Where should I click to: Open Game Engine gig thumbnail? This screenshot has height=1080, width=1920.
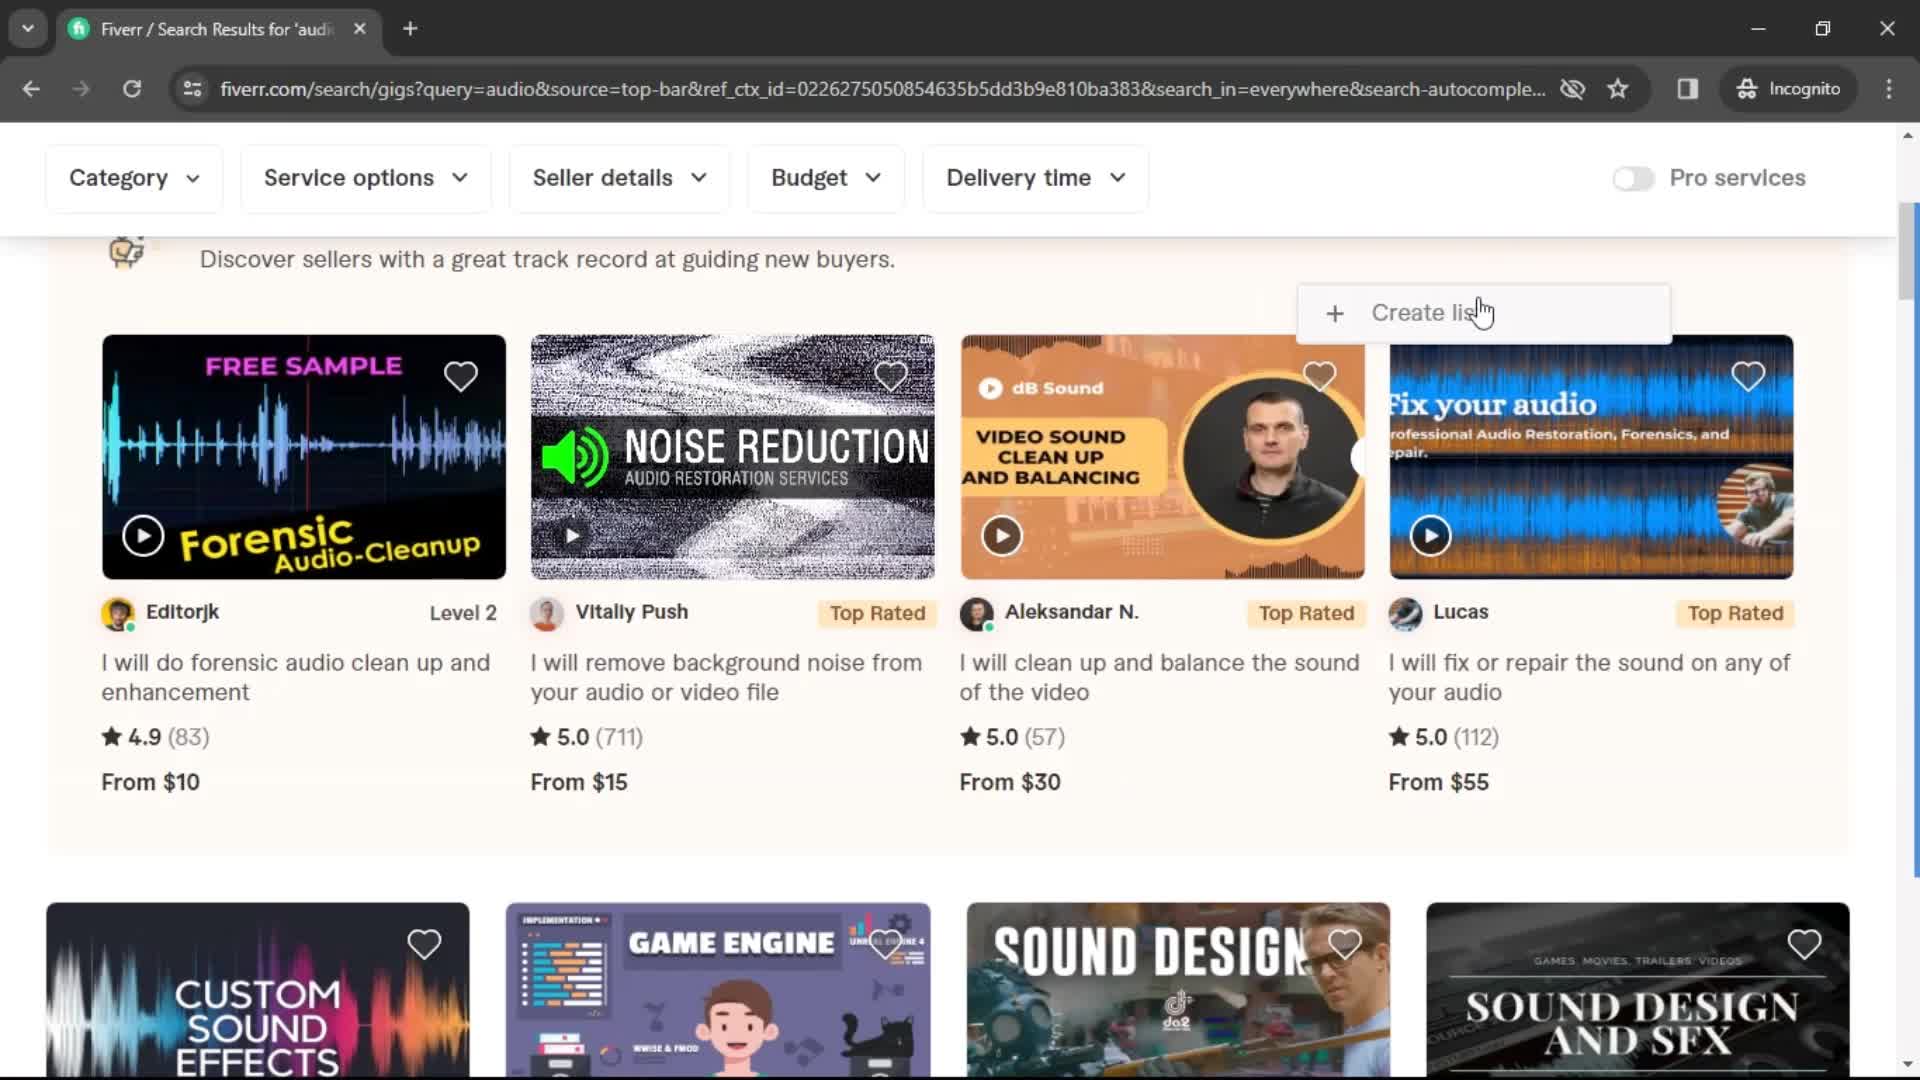(x=718, y=990)
